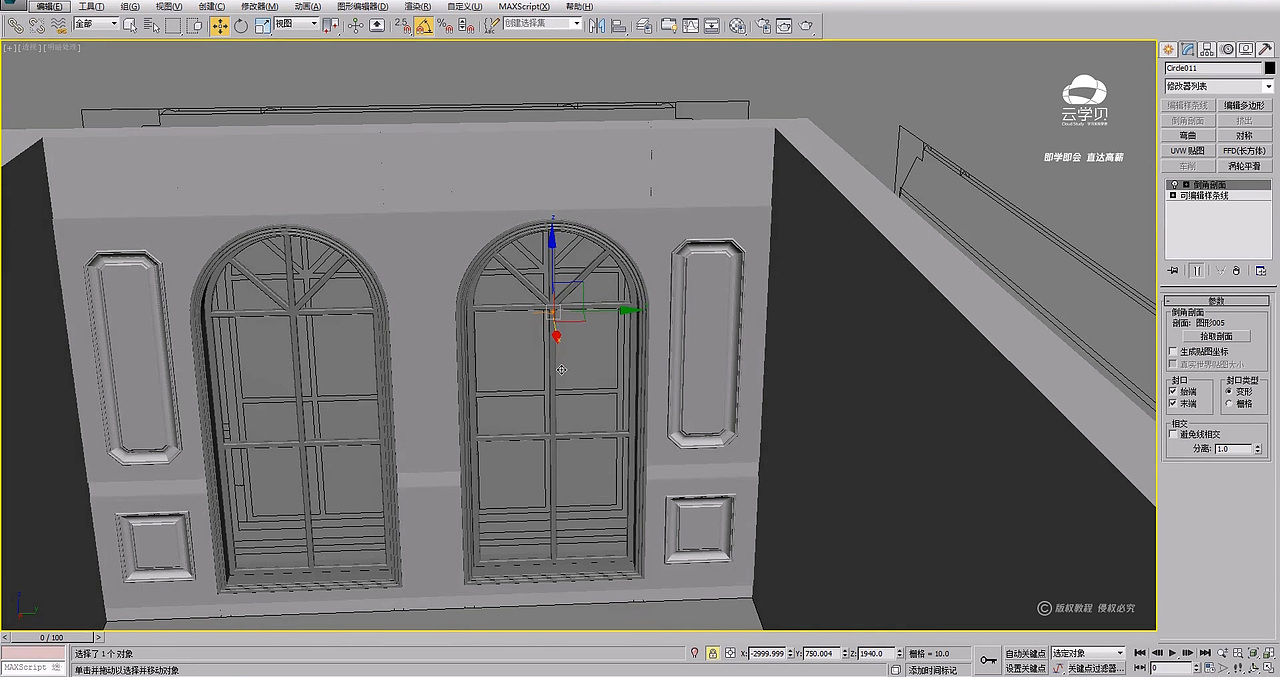Open the Material Editor icon
This screenshot has height=677, width=1280.
coord(737,24)
